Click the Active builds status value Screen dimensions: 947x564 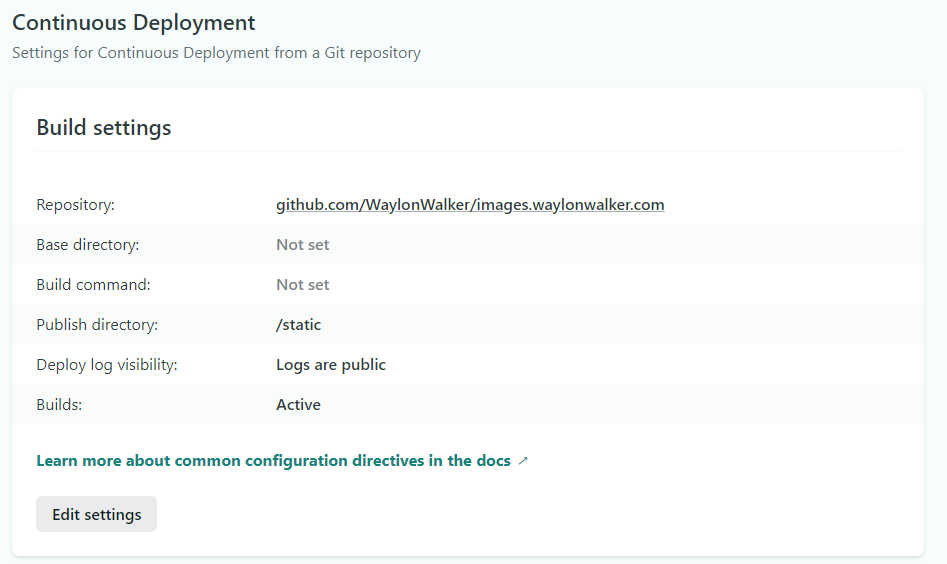pyautogui.click(x=299, y=405)
